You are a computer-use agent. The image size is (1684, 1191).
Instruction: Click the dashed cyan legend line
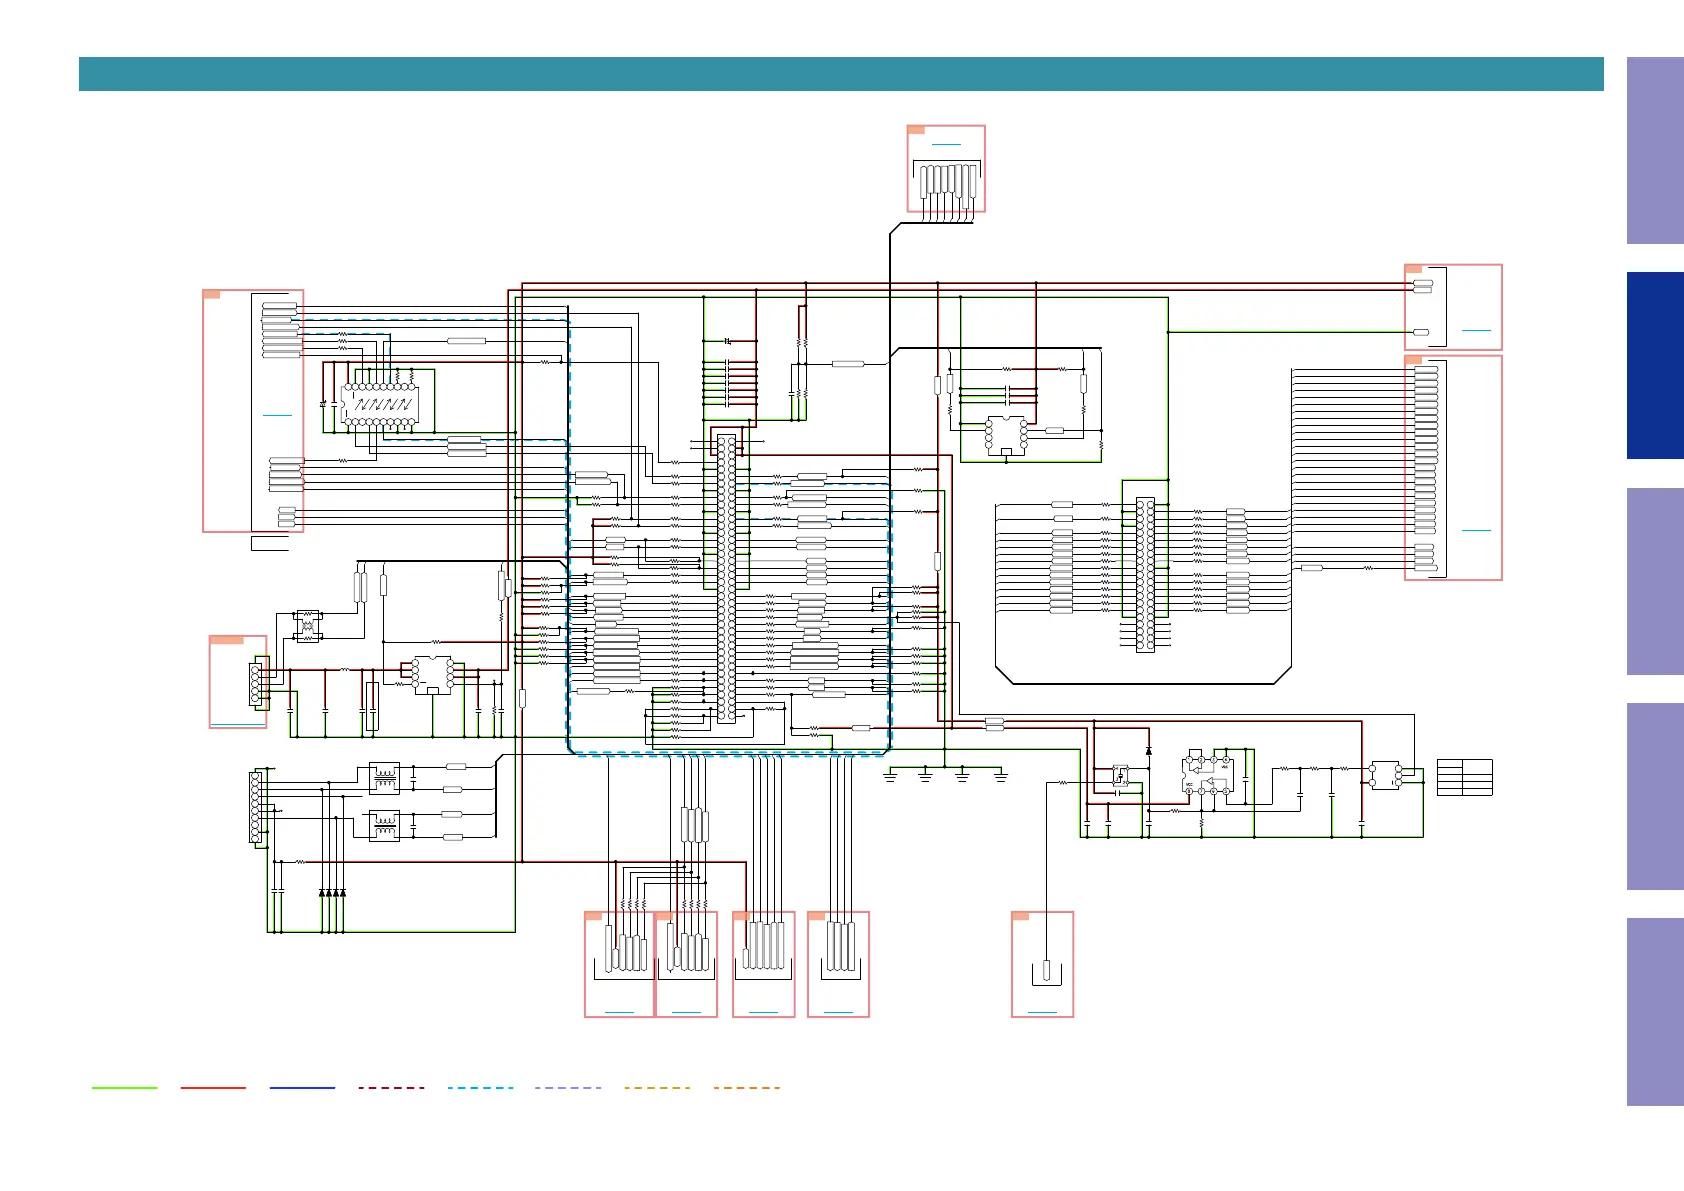pos(481,1088)
